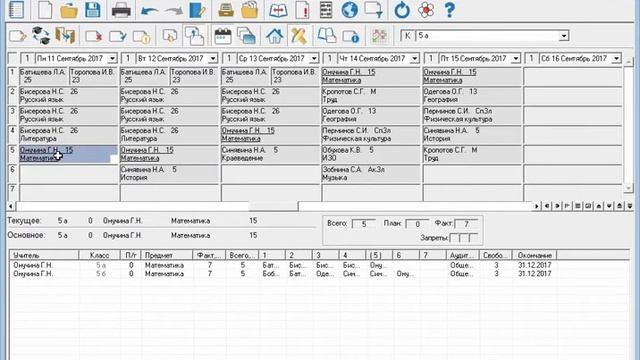Click the Всего field showing 5

(363, 224)
